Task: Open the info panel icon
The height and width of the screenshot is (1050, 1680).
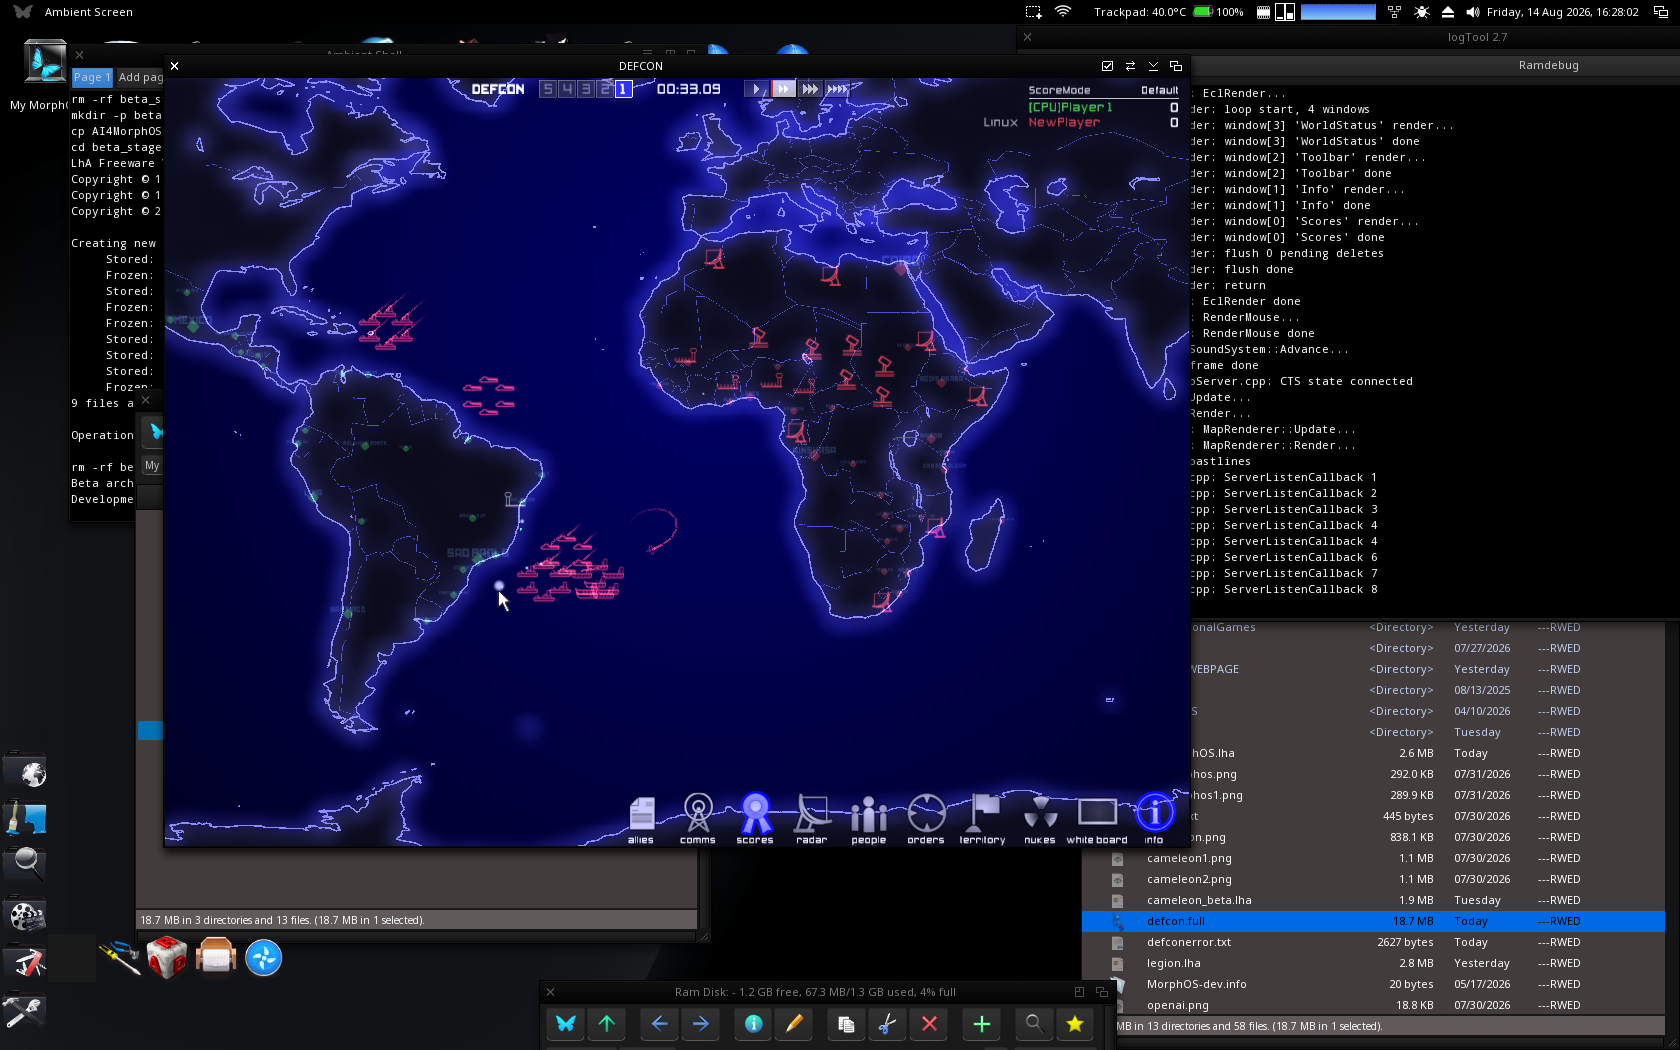Action: click(1154, 818)
